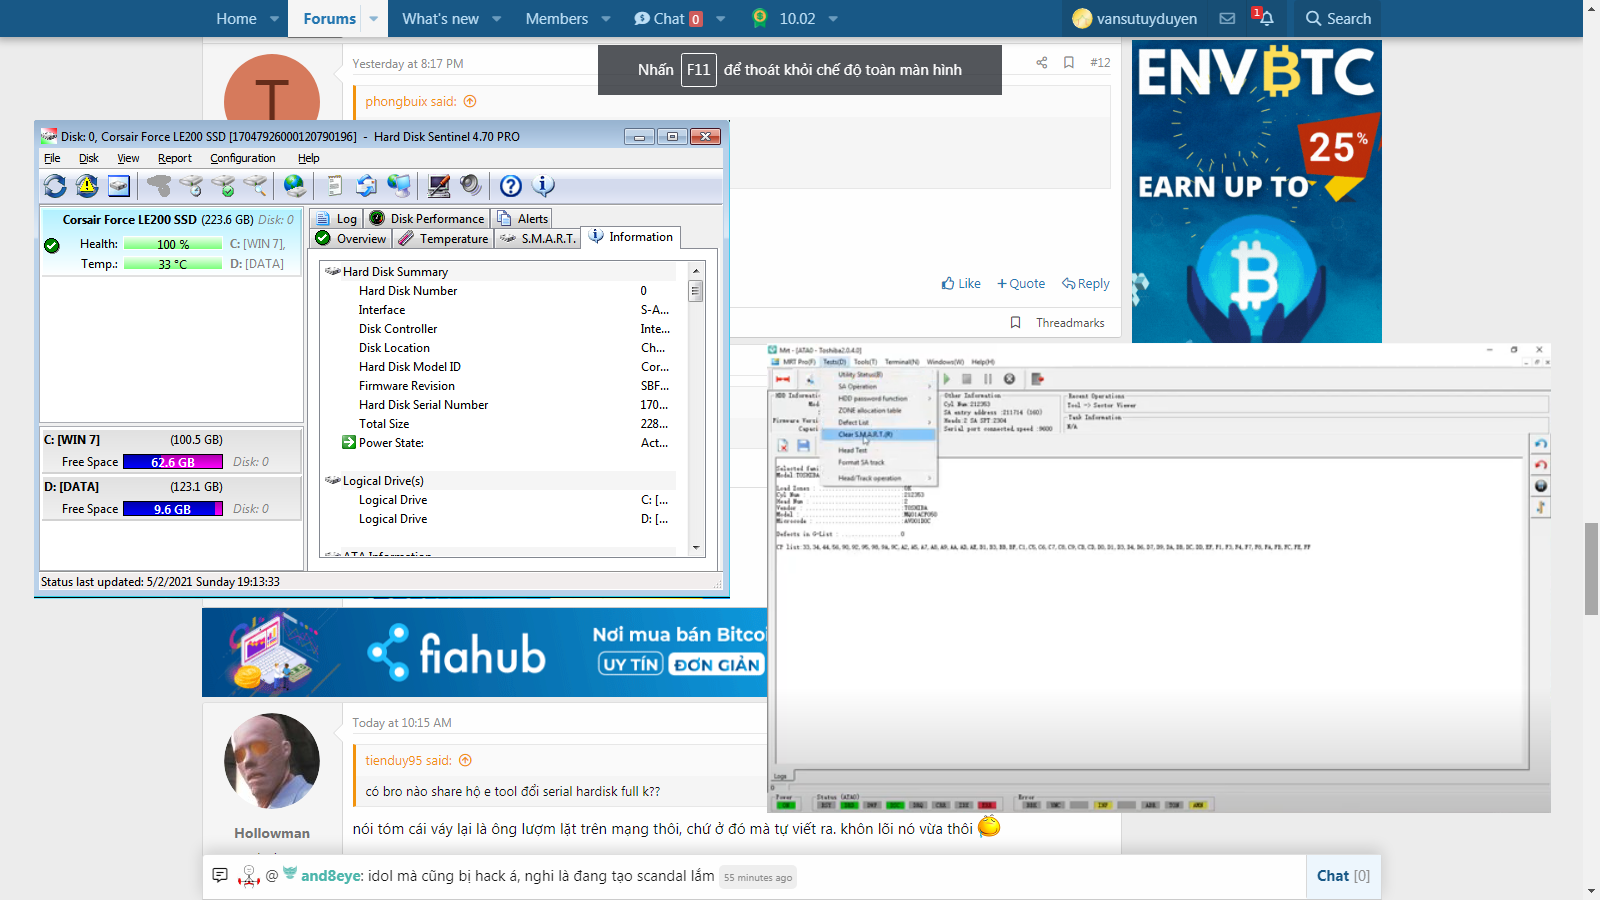Expand the dropdown arrow after Chat
The width and height of the screenshot is (1600, 900).
[721, 18]
